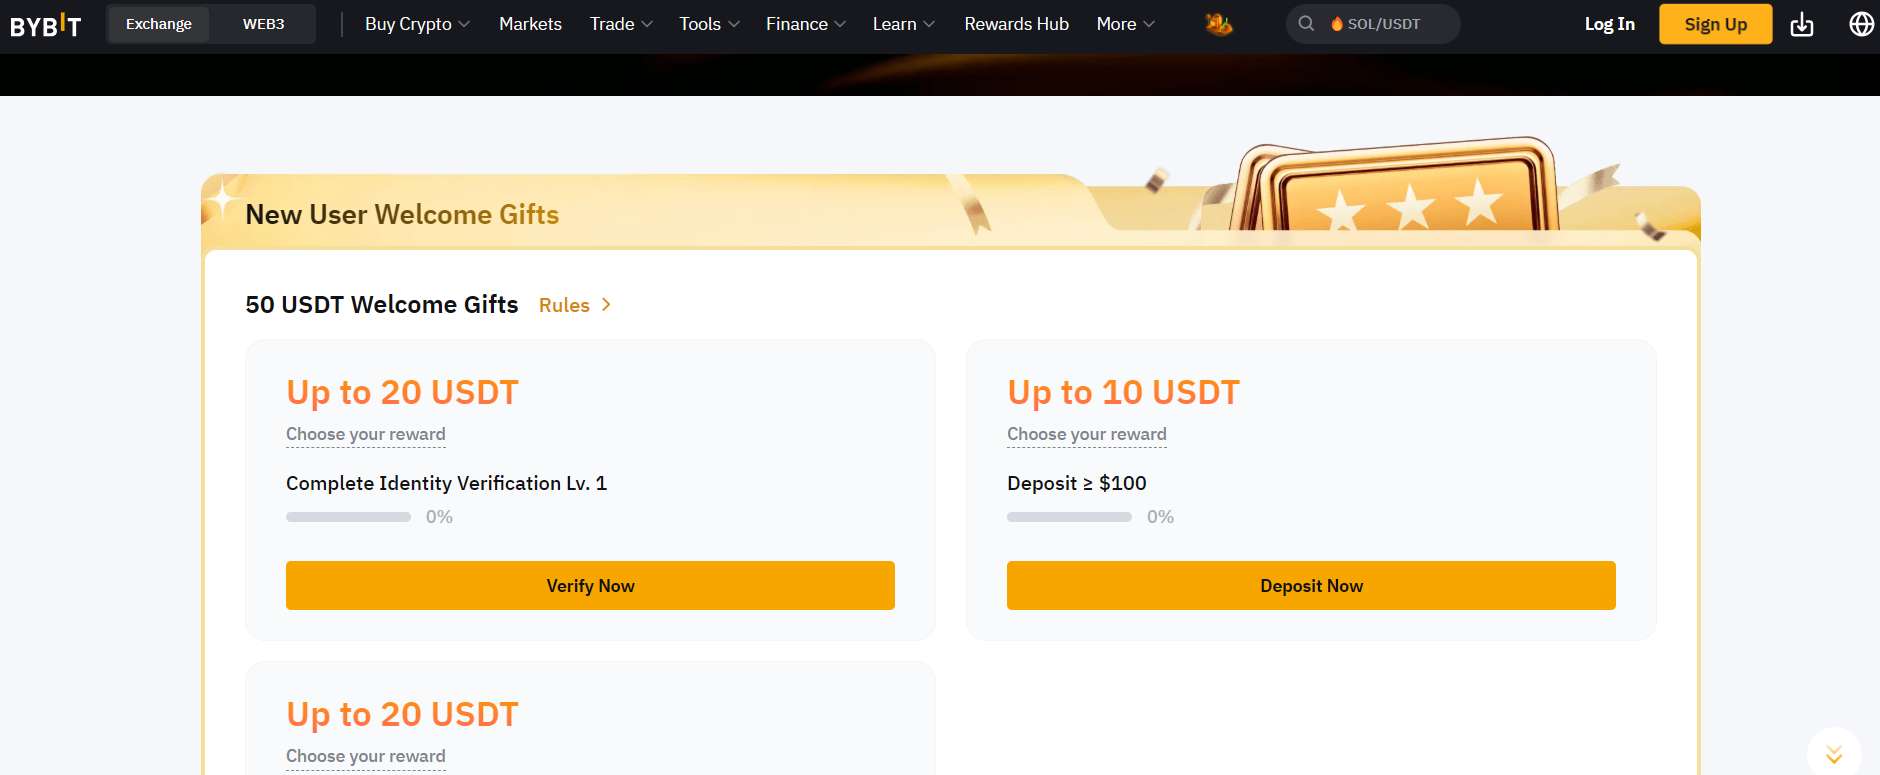Expand the Trade dropdown menu

[621, 24]
